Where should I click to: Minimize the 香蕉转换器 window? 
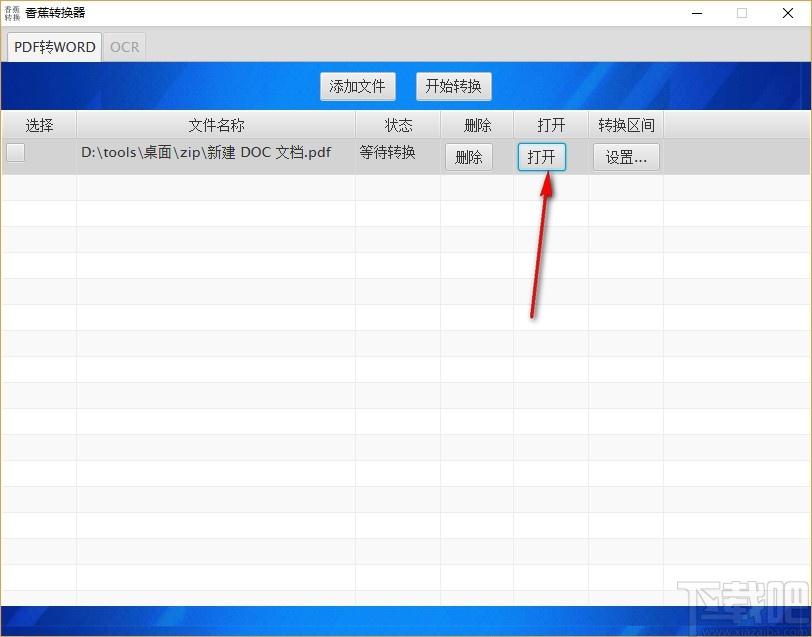pyautogui.click(x=697, y=13)
